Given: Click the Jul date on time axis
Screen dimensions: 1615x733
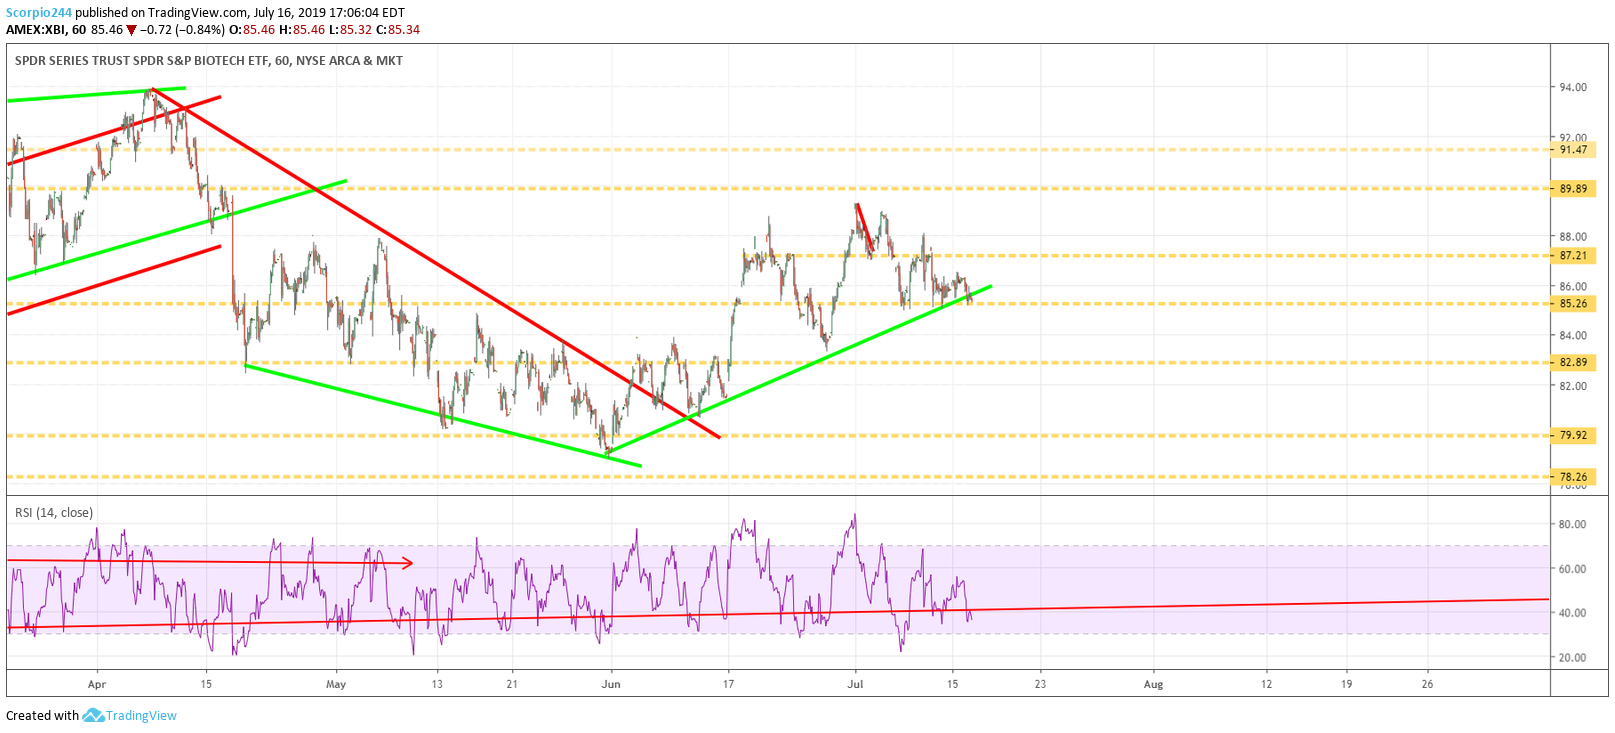Looking at the screenshot, I should point(855,685).
